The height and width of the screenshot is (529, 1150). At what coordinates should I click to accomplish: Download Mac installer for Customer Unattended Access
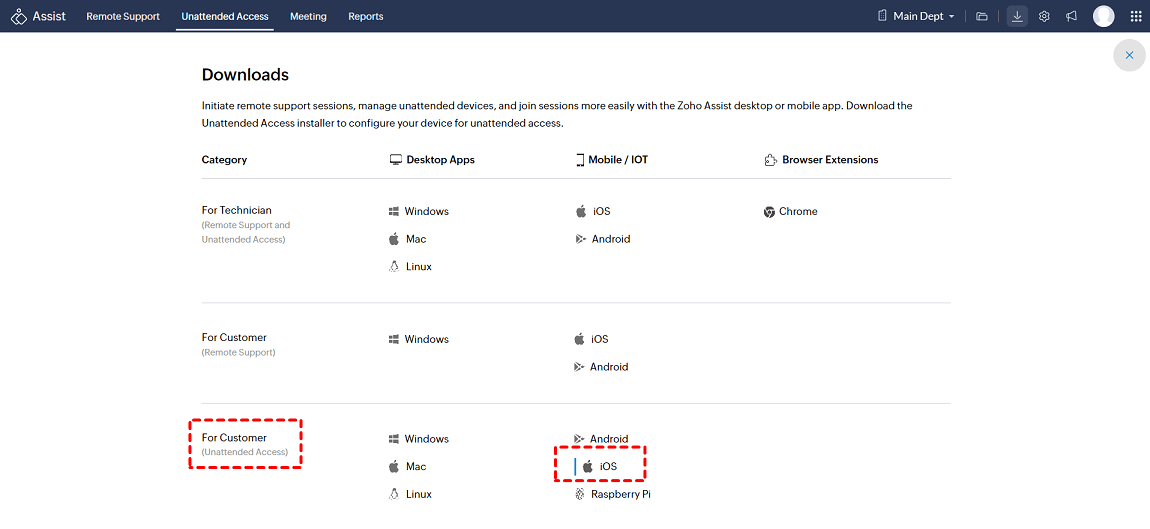(x=407, y=467)
